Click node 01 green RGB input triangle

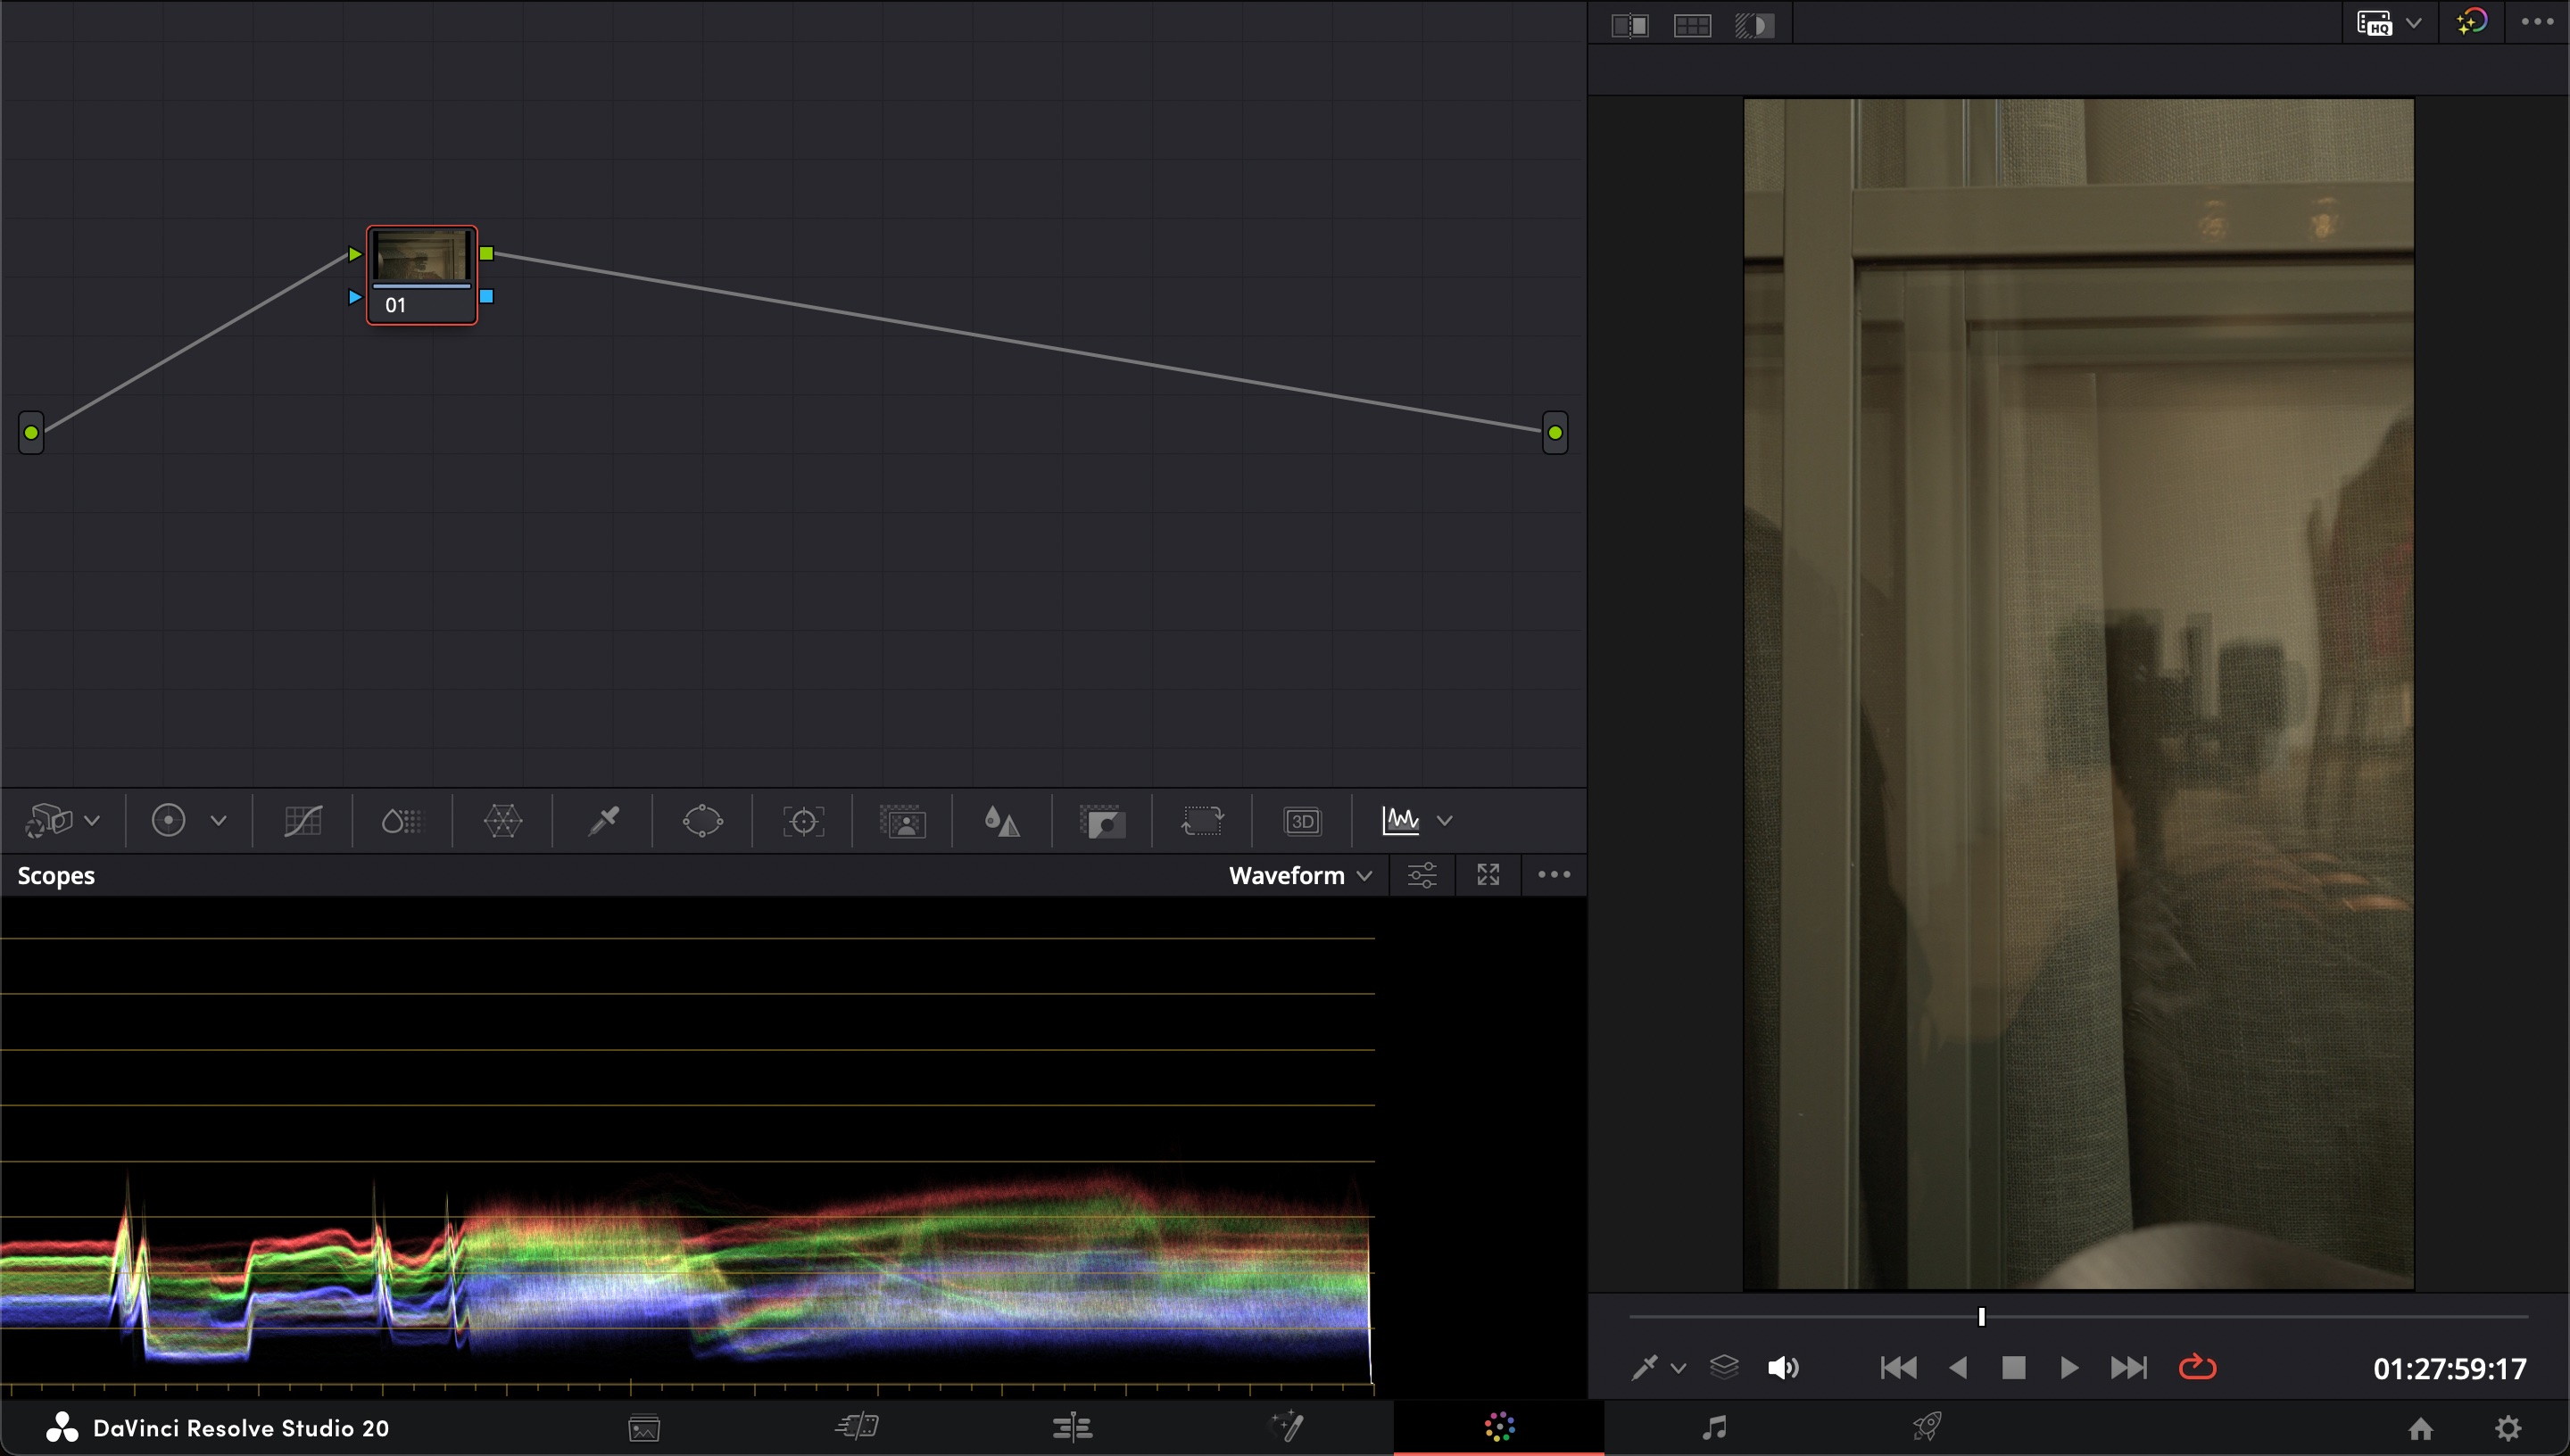click(355, 254)
